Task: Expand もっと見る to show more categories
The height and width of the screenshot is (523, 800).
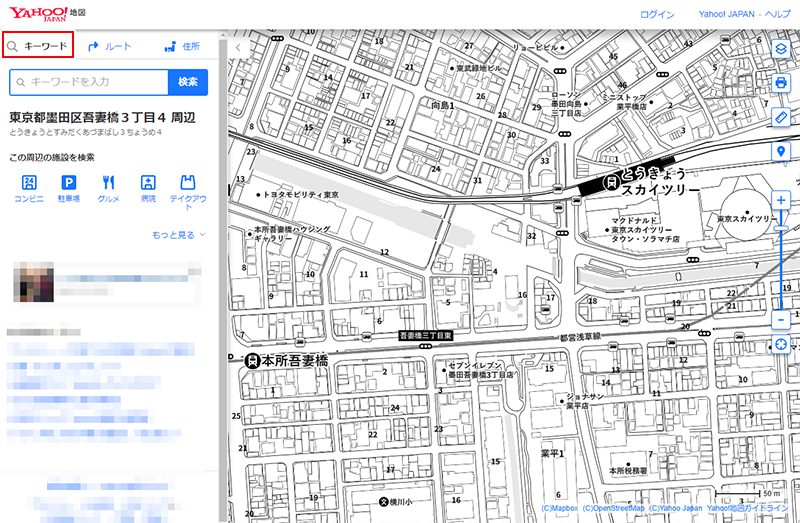Action: point(178,235)
